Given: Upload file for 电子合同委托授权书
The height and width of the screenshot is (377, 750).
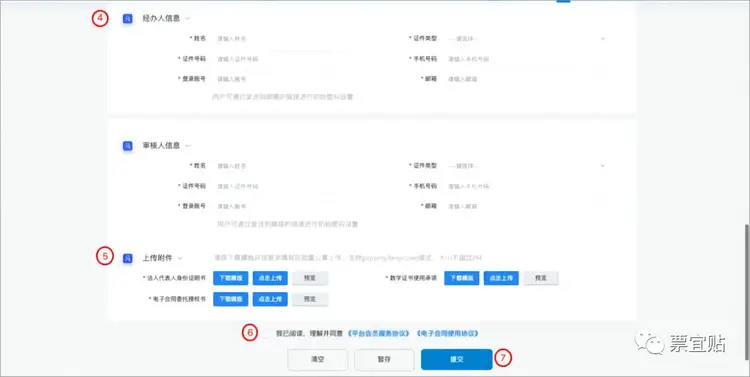Looking at the screenshot, I should [270, 299].
